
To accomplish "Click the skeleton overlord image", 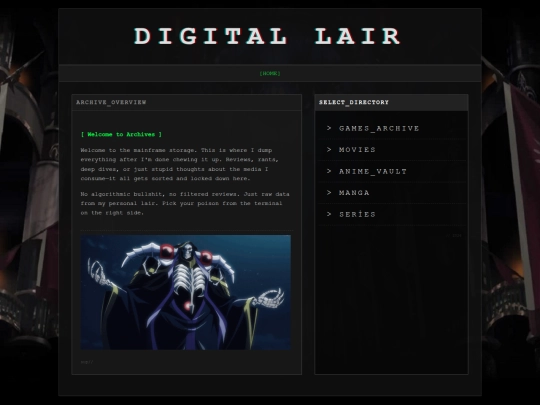I will coord(186,292).
